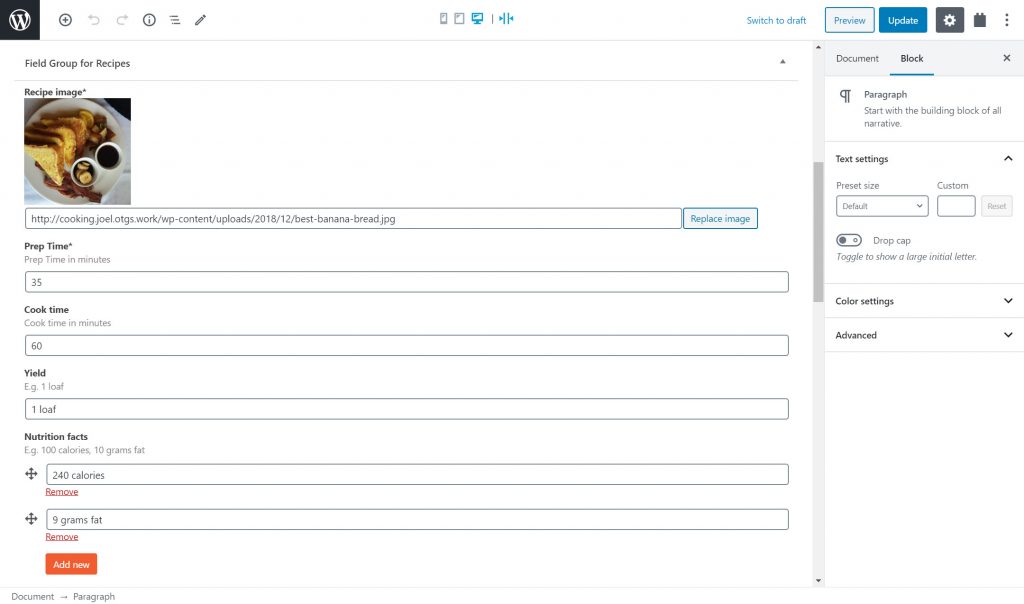Click the Prep Time input field
Screen dimensions: 1024x604
[406, 282]
